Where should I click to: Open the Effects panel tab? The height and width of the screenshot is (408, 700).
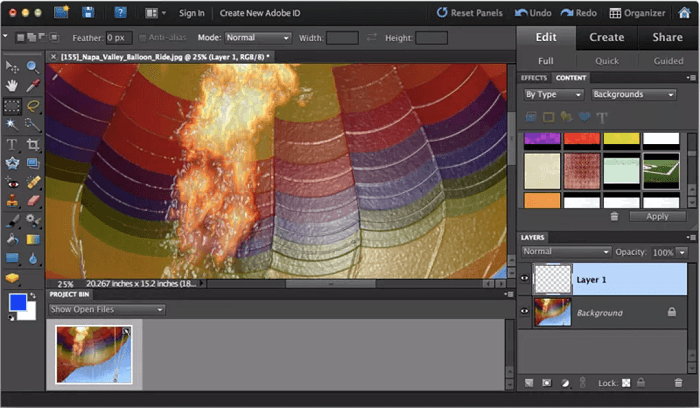534,78
